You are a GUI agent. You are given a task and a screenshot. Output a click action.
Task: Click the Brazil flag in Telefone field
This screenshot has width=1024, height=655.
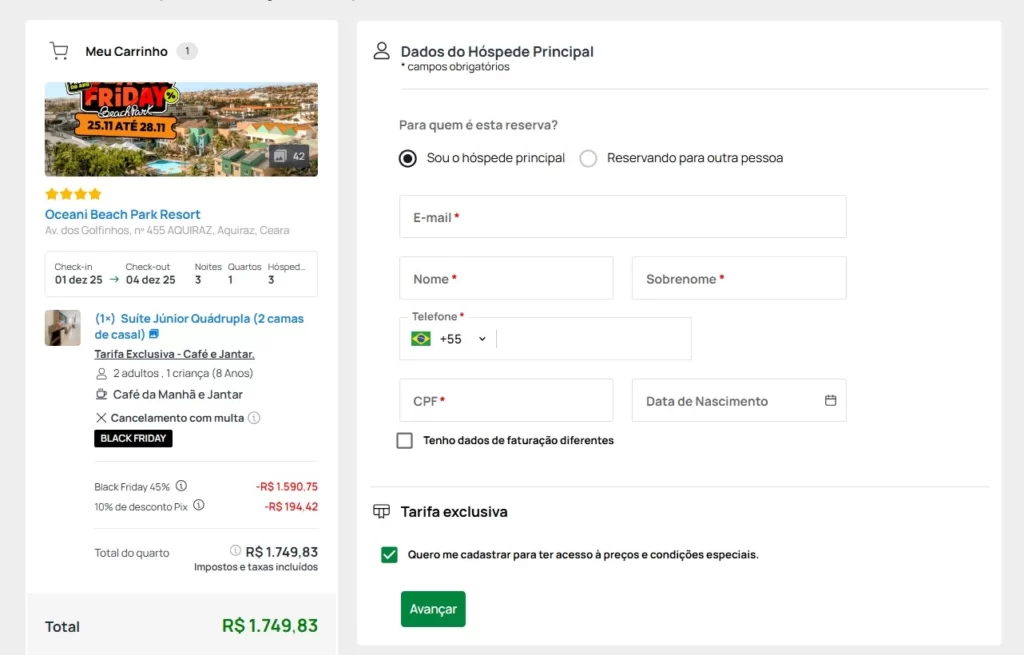[x=421, y=339]
